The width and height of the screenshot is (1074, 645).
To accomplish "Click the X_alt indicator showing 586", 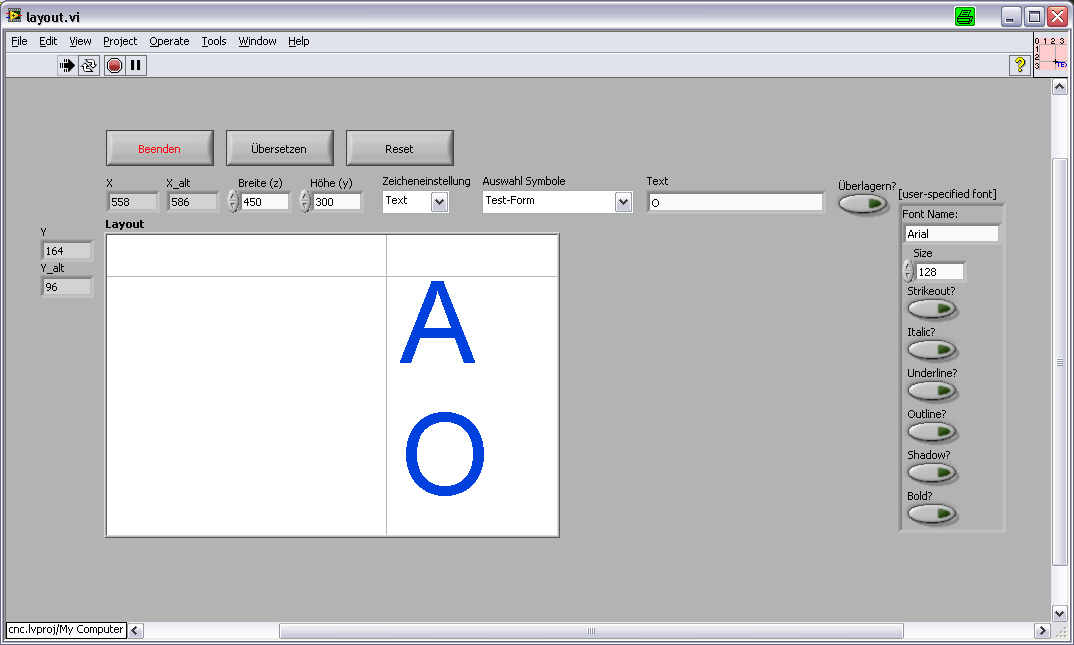I will click(x=192, y=202).
